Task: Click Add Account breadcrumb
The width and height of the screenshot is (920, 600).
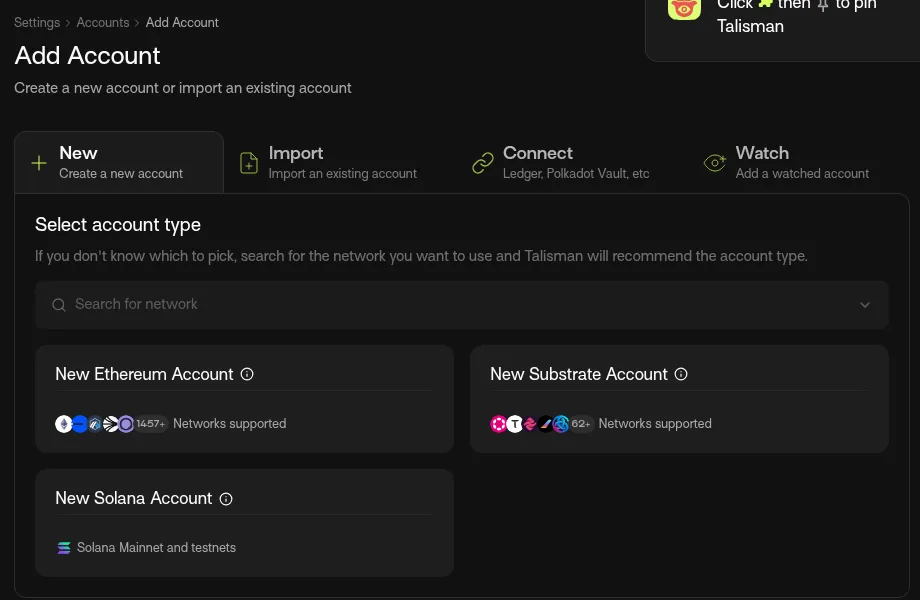Action: (182, 22)
